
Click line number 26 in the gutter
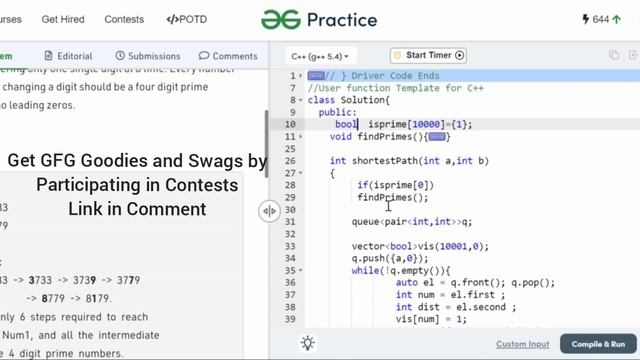[290, 161]
